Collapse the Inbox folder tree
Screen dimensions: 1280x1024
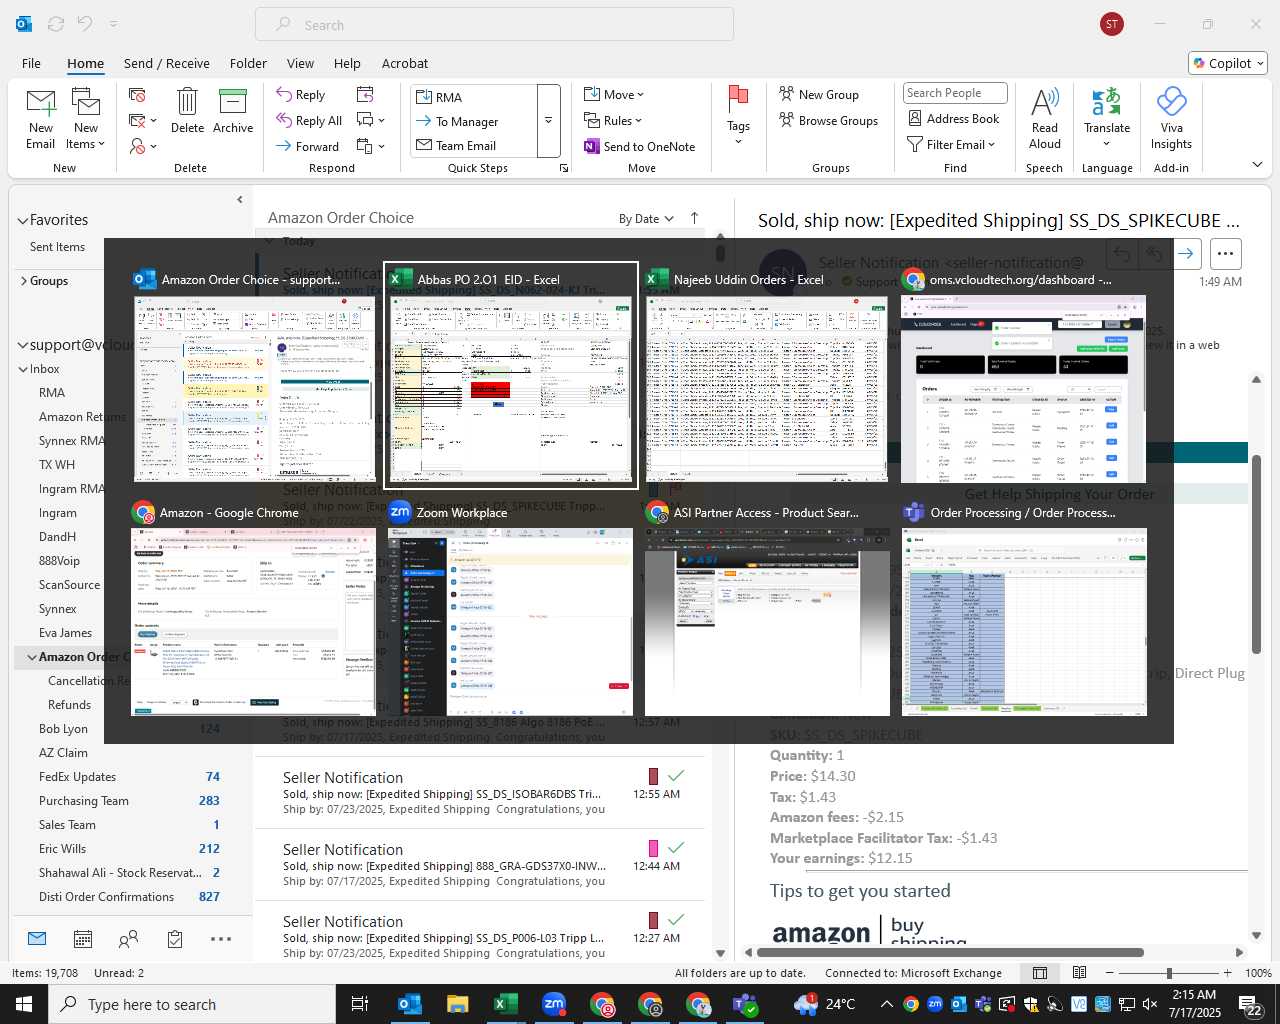click(23, 369)
